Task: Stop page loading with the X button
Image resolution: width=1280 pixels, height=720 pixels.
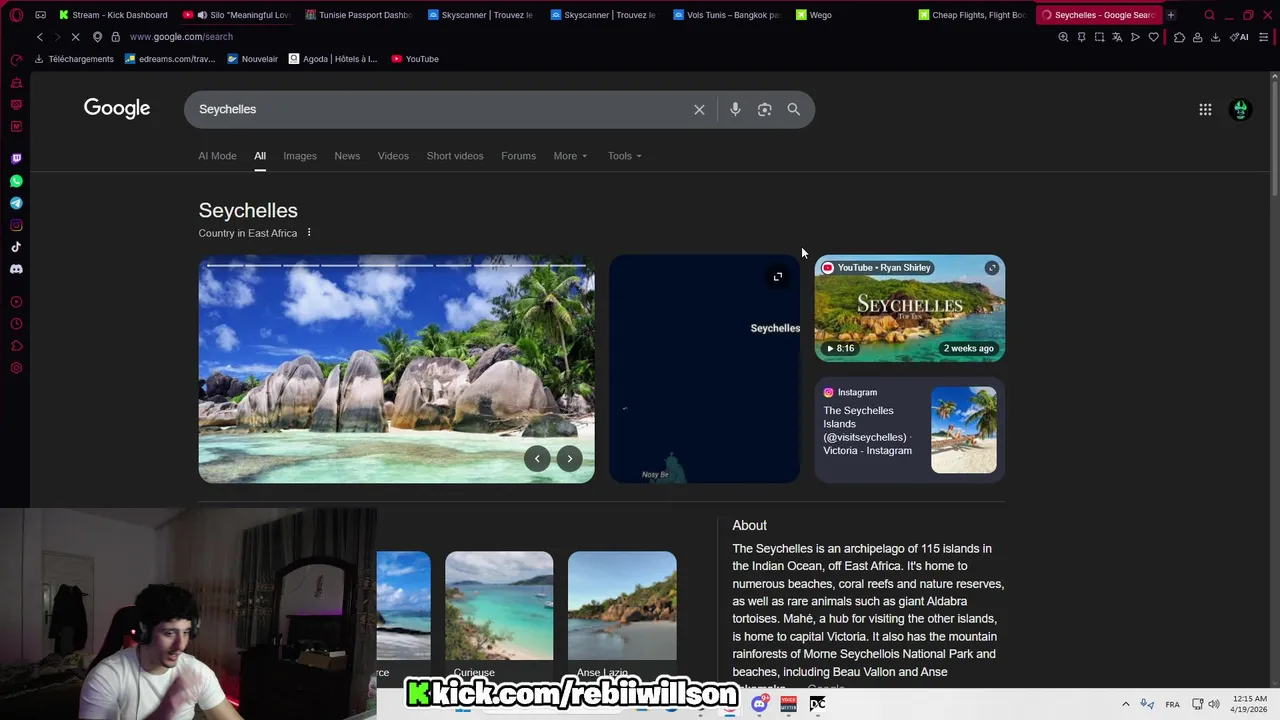Action: point(77,37)
